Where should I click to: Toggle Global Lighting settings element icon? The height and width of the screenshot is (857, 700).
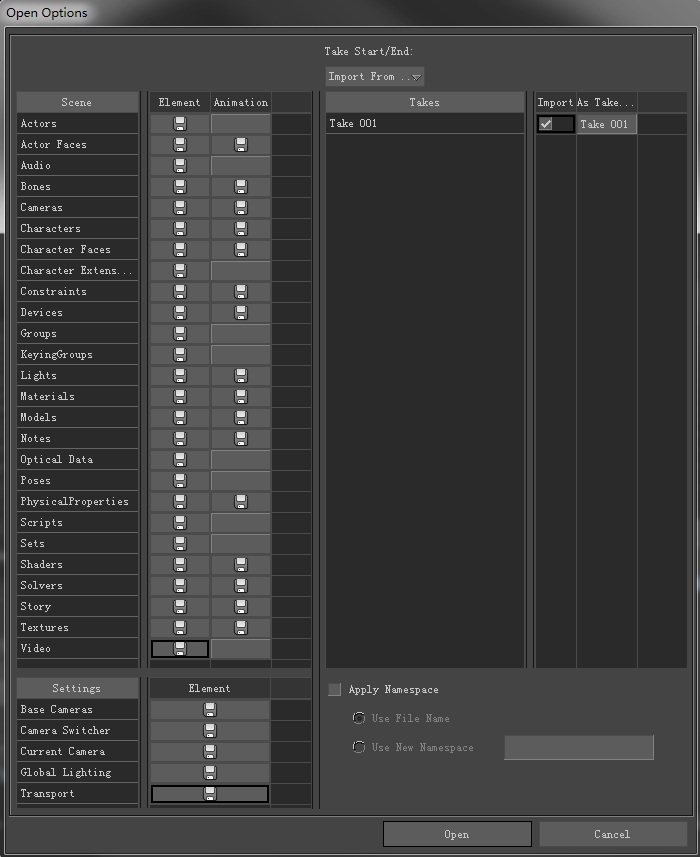point(210,772)
